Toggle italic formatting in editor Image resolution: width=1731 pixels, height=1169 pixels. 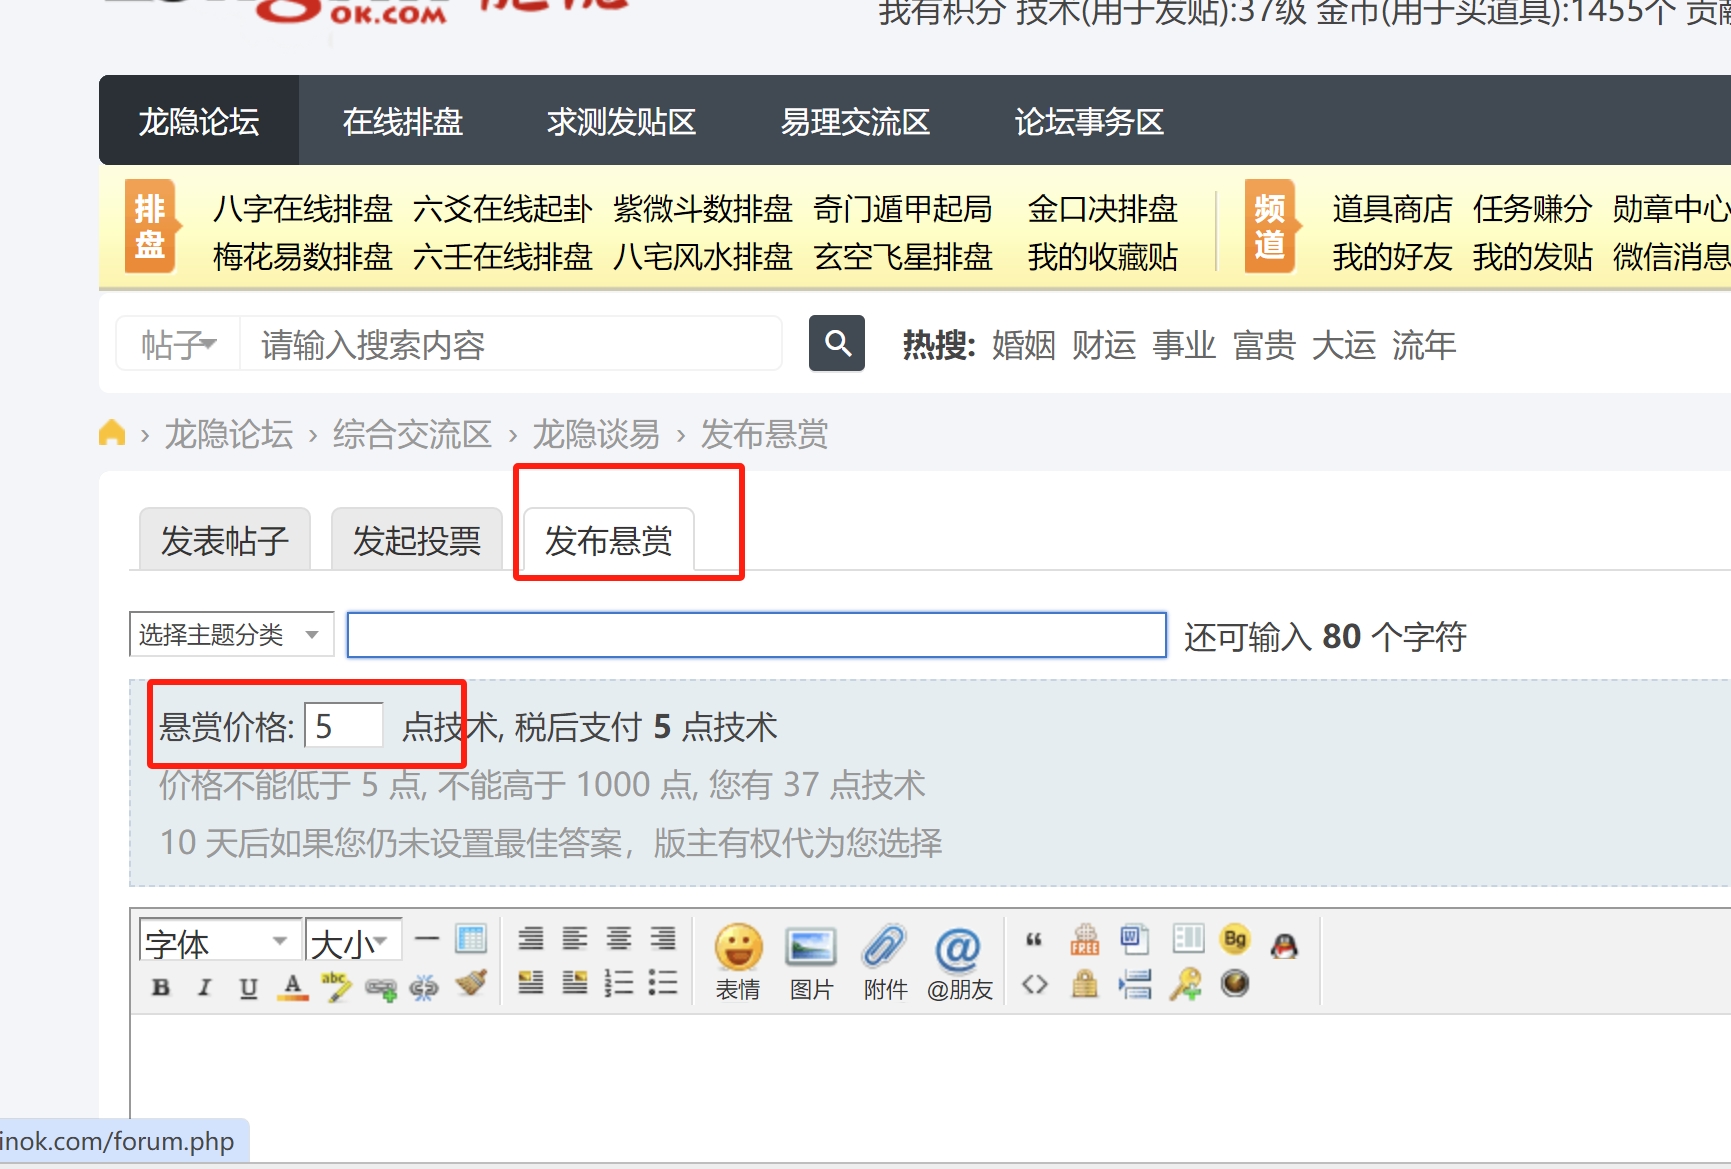(204, 987)
